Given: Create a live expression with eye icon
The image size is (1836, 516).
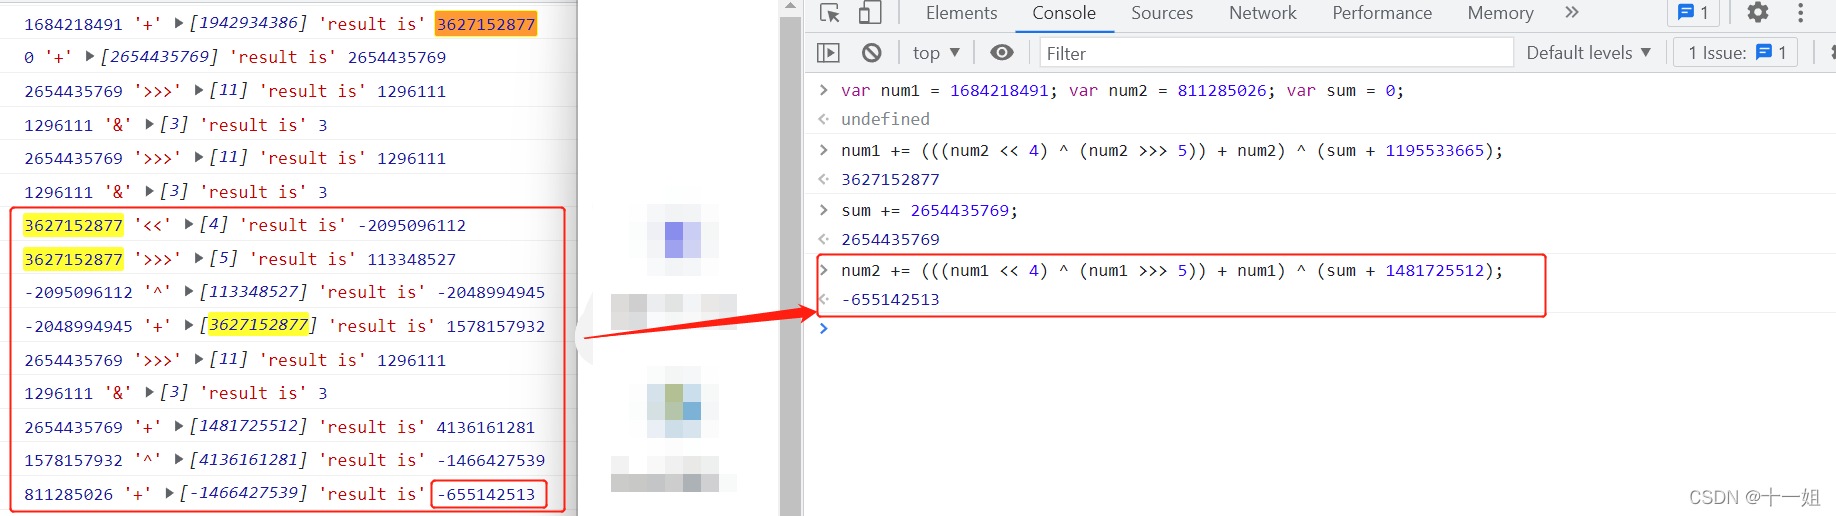Looking at the screenshot, I should pyautogui.click(x=1001, y=53).
